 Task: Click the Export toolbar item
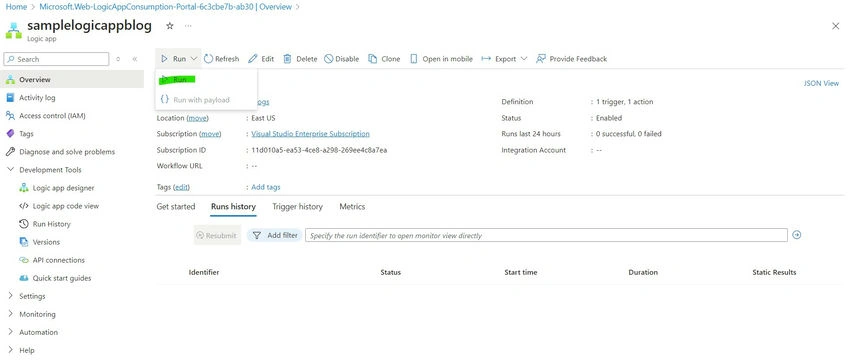click(499, 59)
